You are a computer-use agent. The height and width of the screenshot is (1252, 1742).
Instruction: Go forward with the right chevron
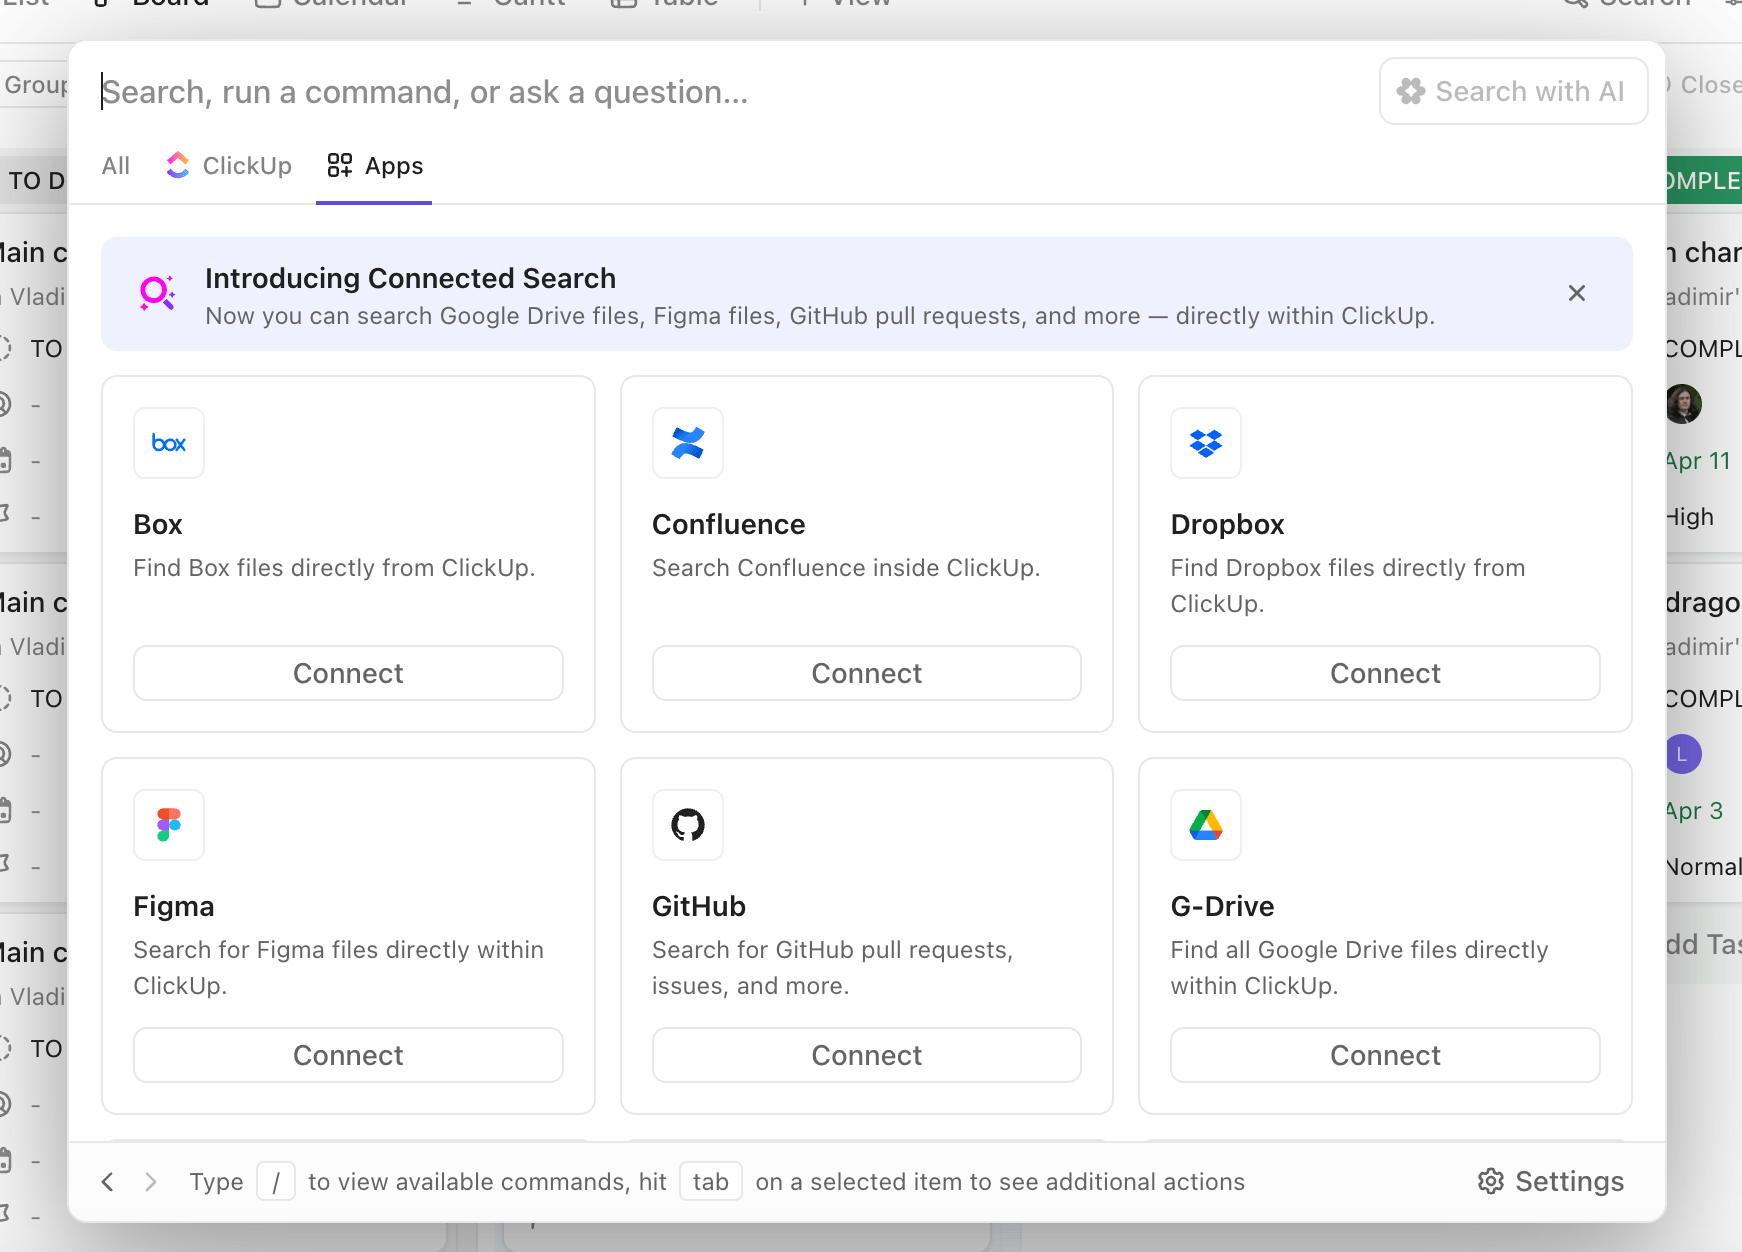pyautogui.click(x=150, y=1182)
